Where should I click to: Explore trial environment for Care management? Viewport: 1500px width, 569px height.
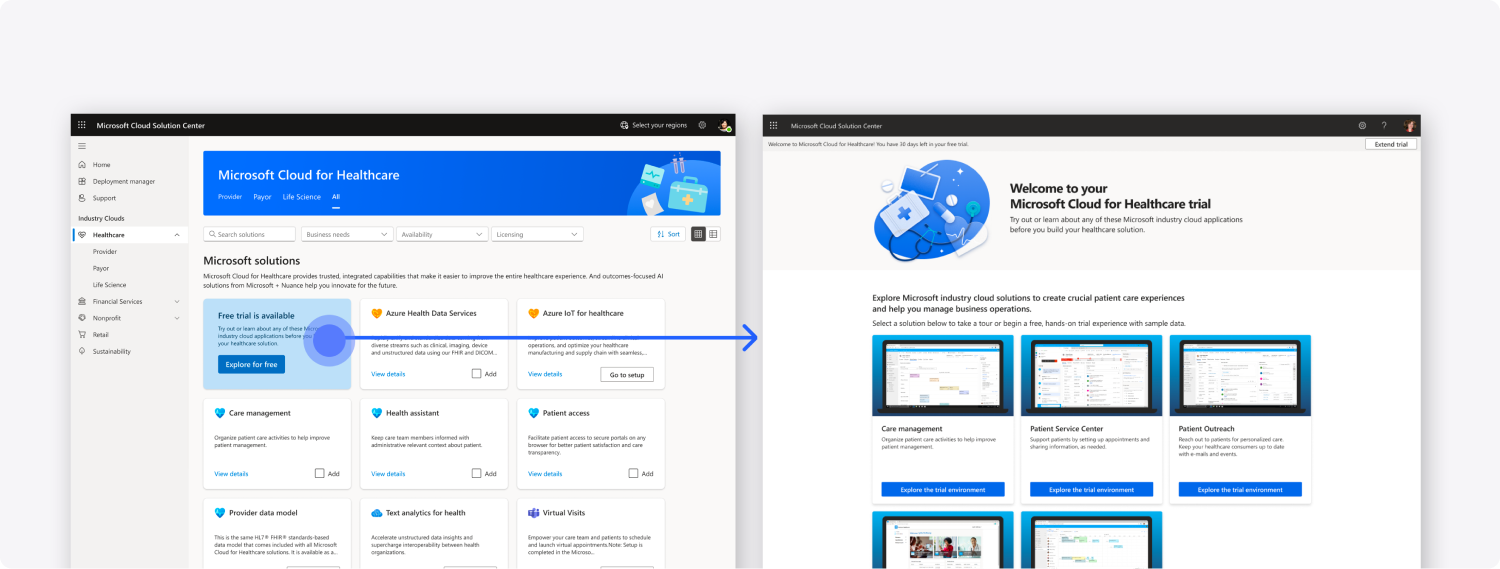point(943,490)
